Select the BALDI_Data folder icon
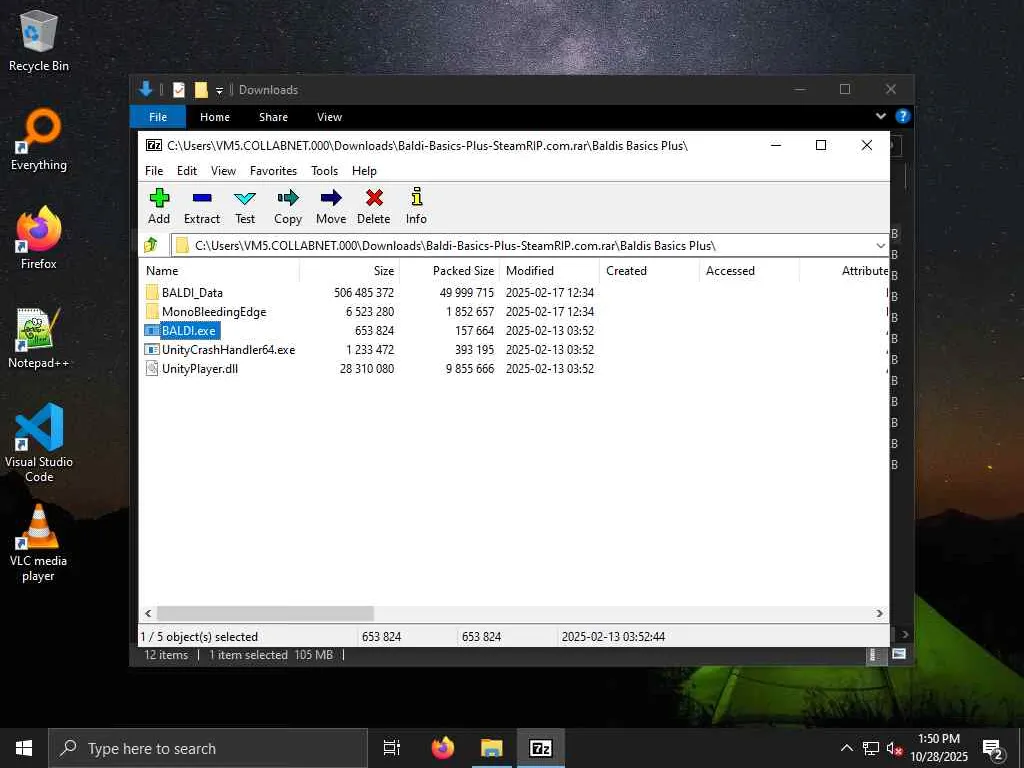This screenshot has height=768, width=1024. pyautogui.click(x=152, y=292)
